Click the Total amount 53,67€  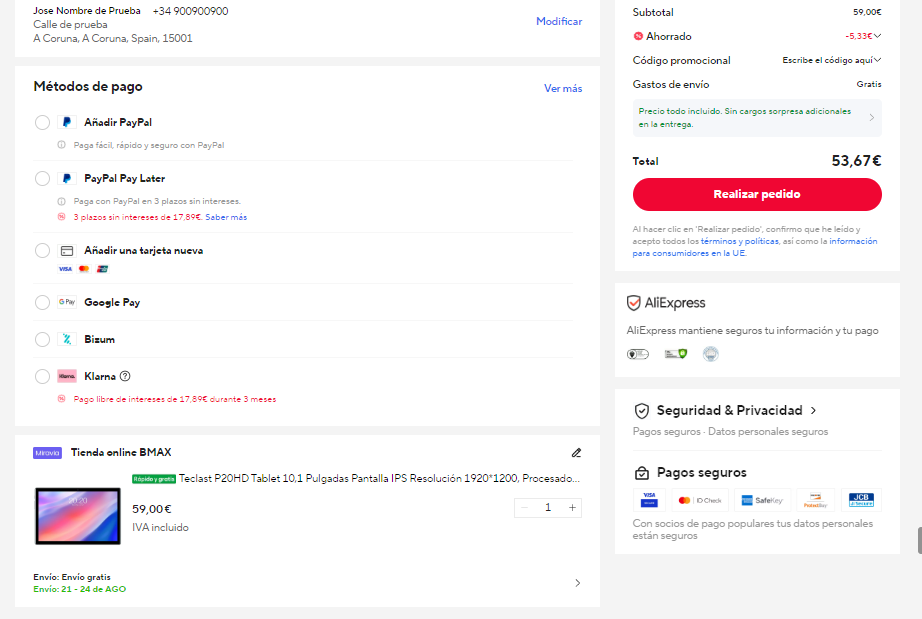point(856,160)
